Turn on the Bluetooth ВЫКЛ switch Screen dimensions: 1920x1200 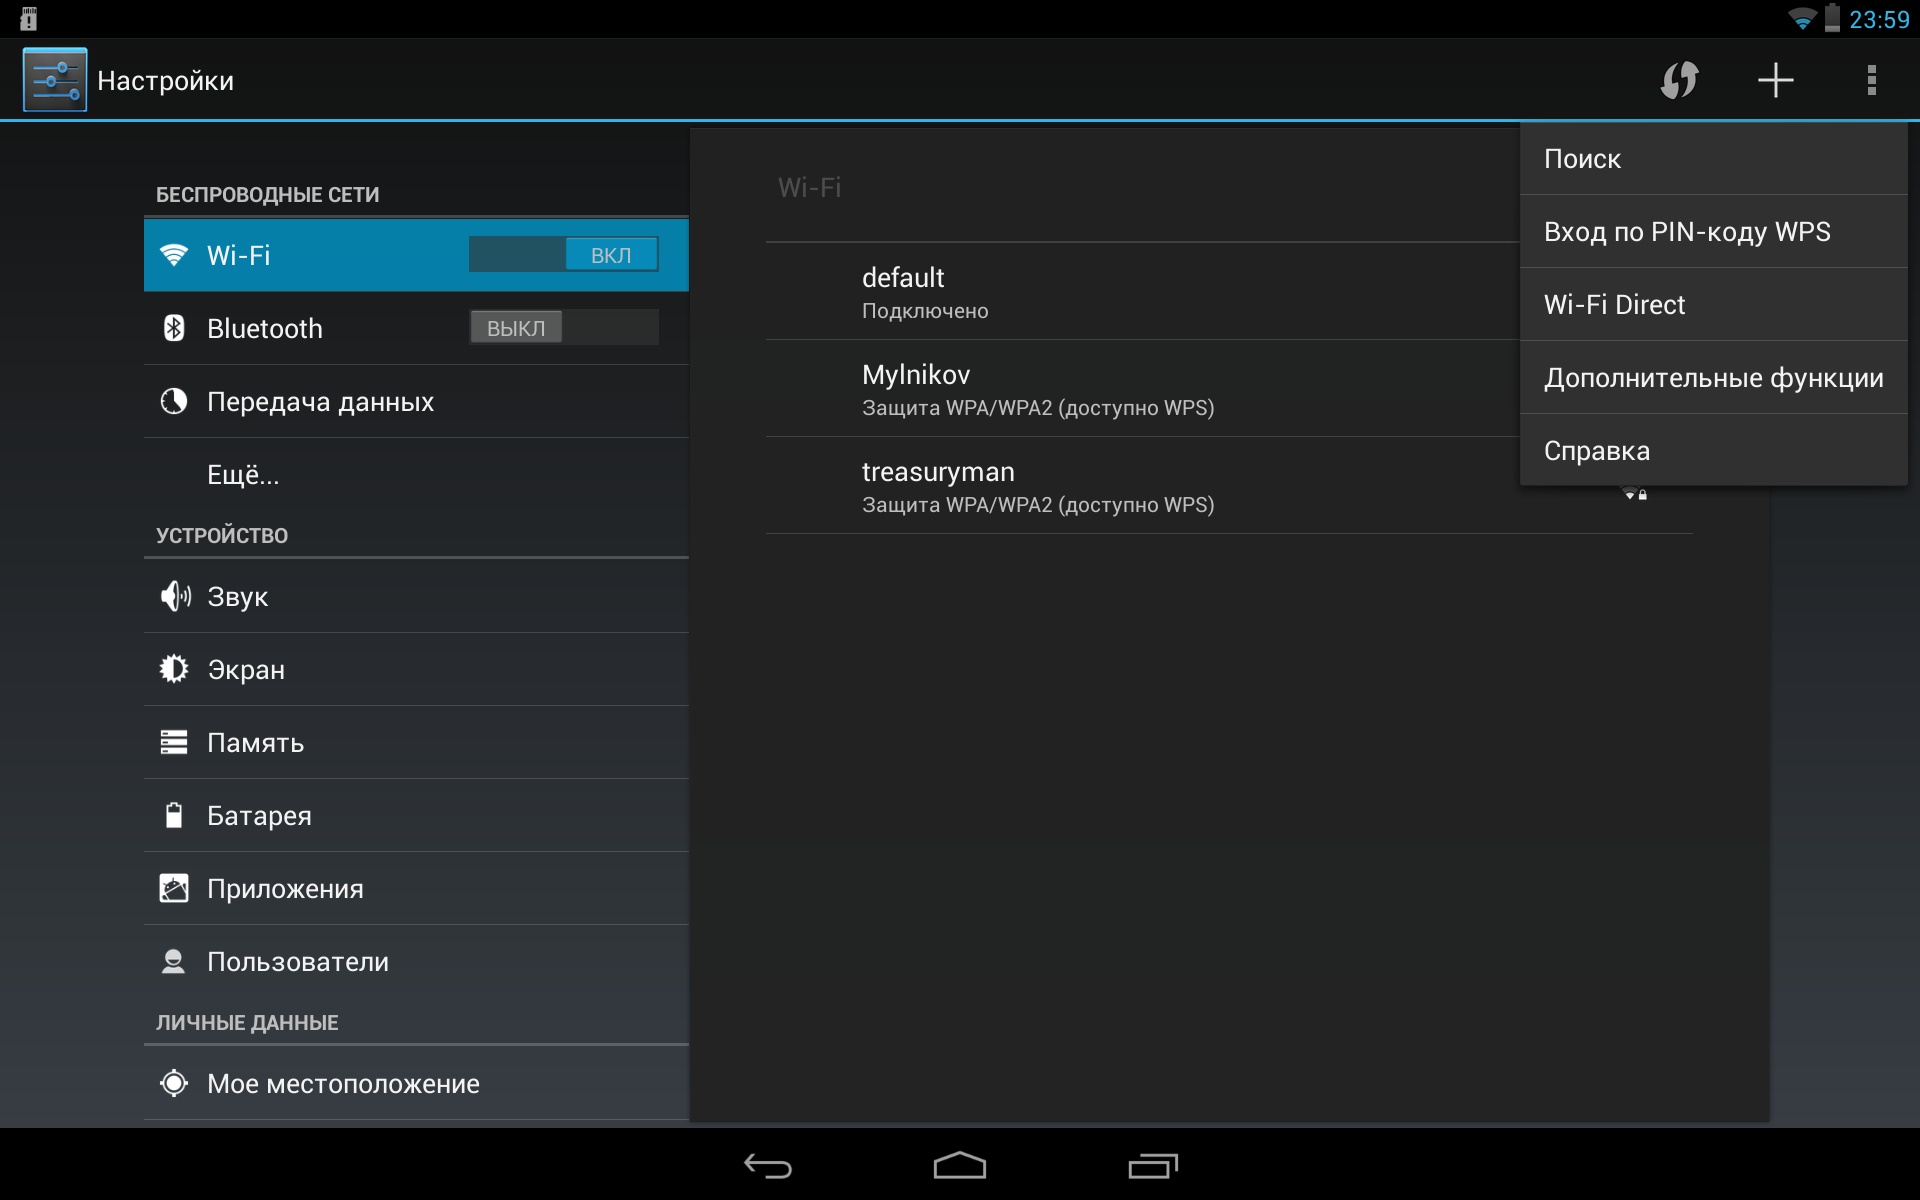563,328
